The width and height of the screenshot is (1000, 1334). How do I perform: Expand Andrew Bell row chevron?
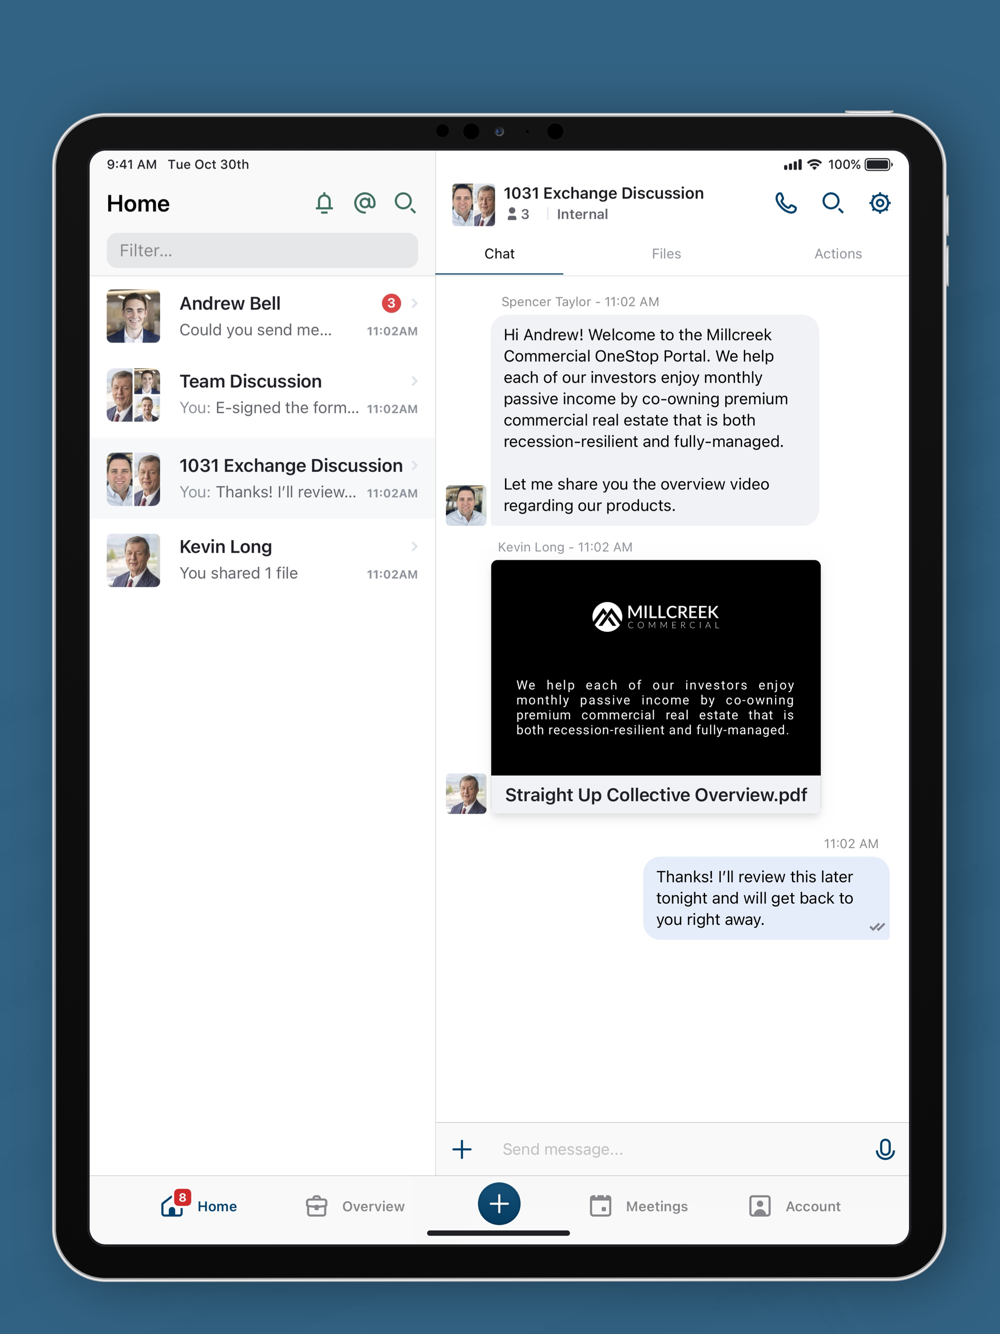tap(414, 303)
